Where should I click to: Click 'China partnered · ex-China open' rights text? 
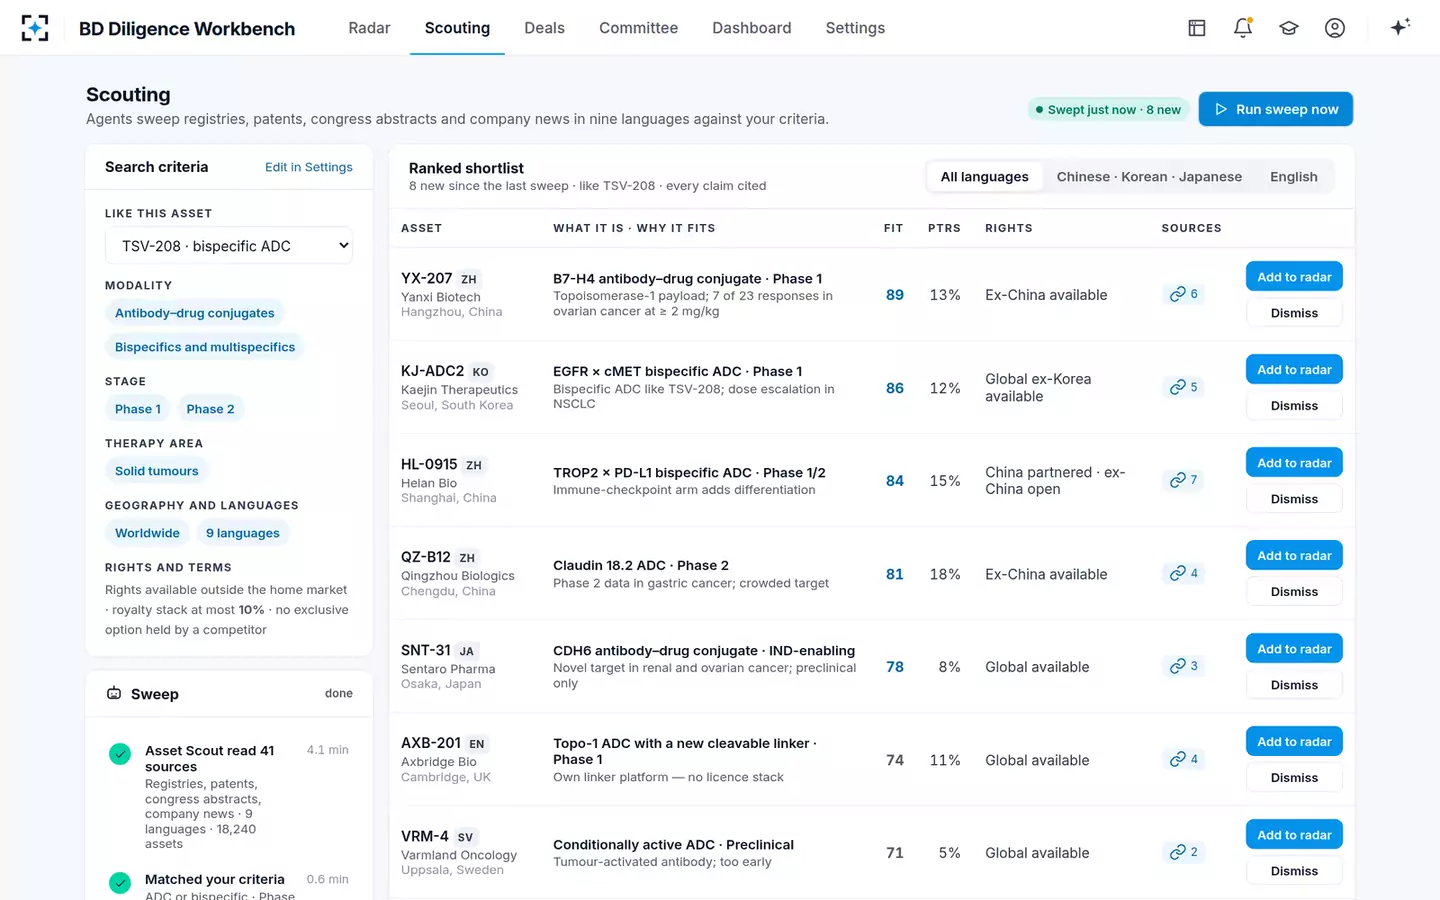pyautogui.click(x=1055, y=480)
